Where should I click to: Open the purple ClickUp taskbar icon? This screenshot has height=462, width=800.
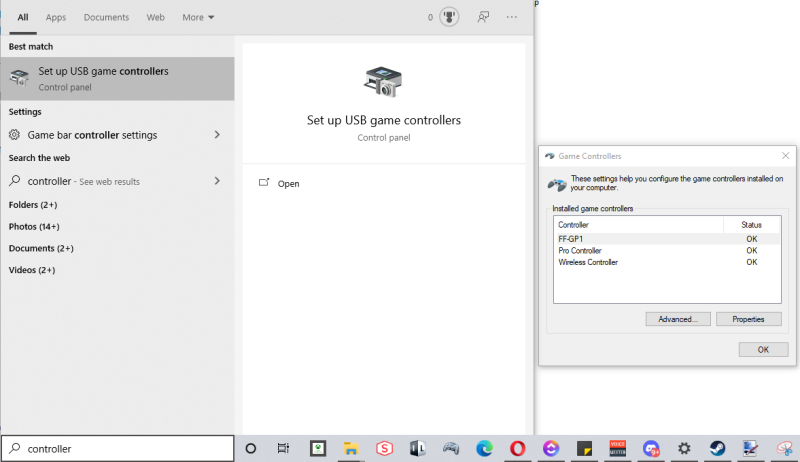point(551,448)
